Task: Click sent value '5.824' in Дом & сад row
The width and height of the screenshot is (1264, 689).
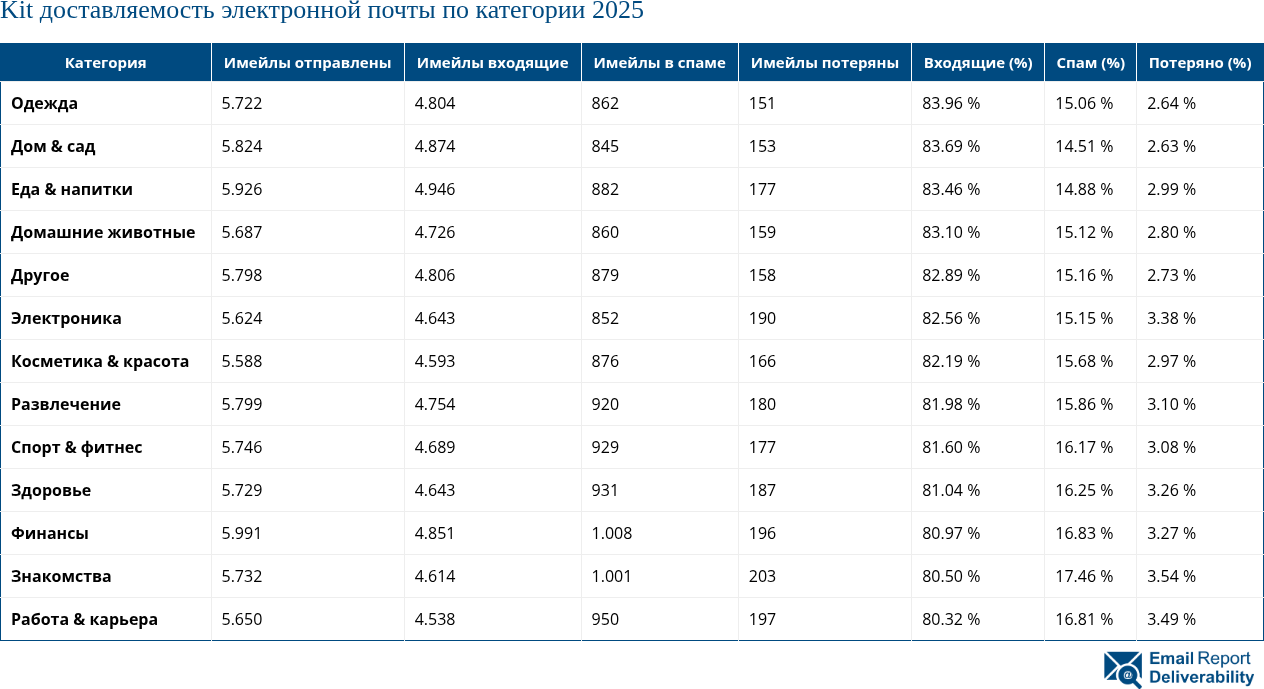Action: click(242, 146)
